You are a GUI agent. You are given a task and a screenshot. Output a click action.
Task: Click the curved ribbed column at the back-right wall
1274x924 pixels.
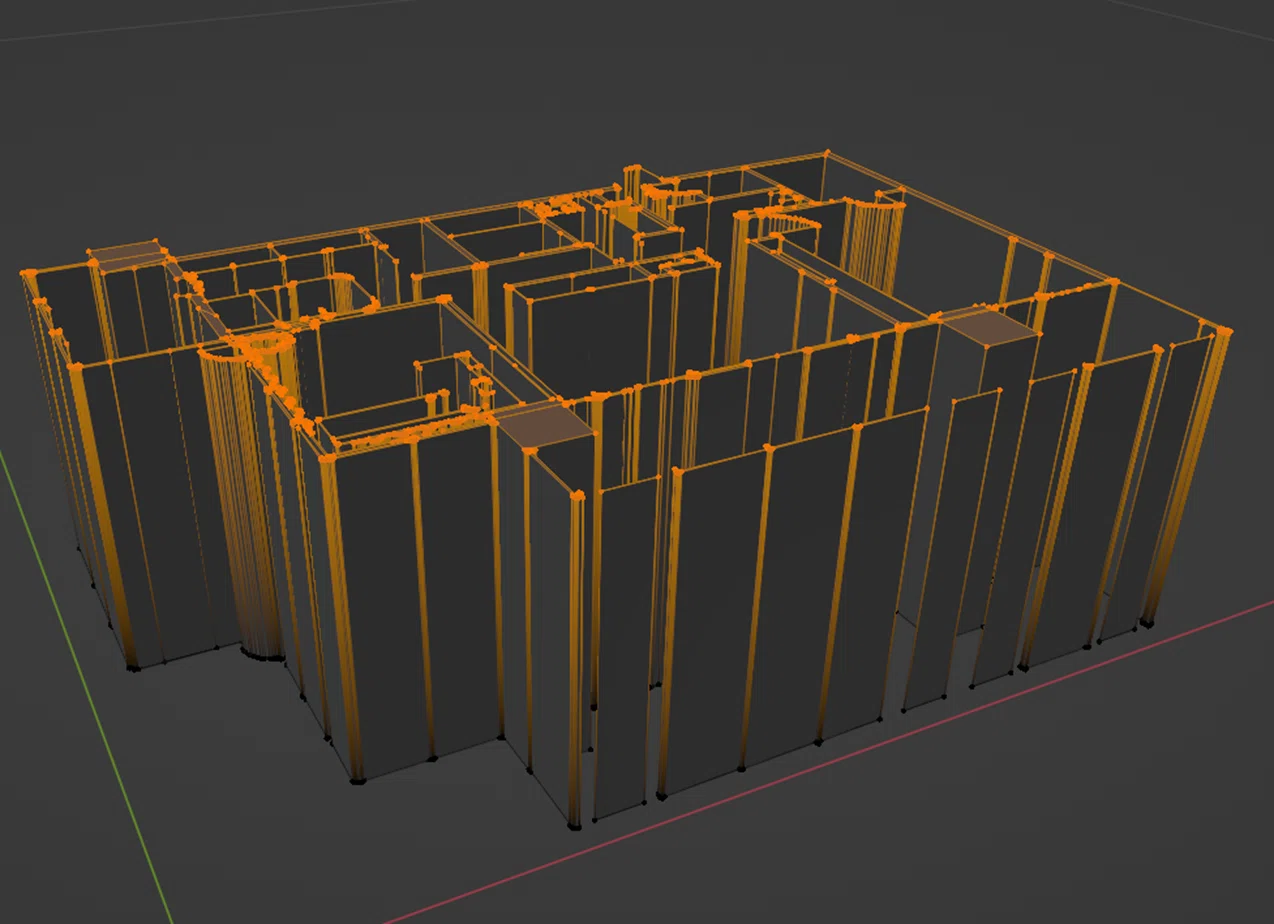coord(873,245)
